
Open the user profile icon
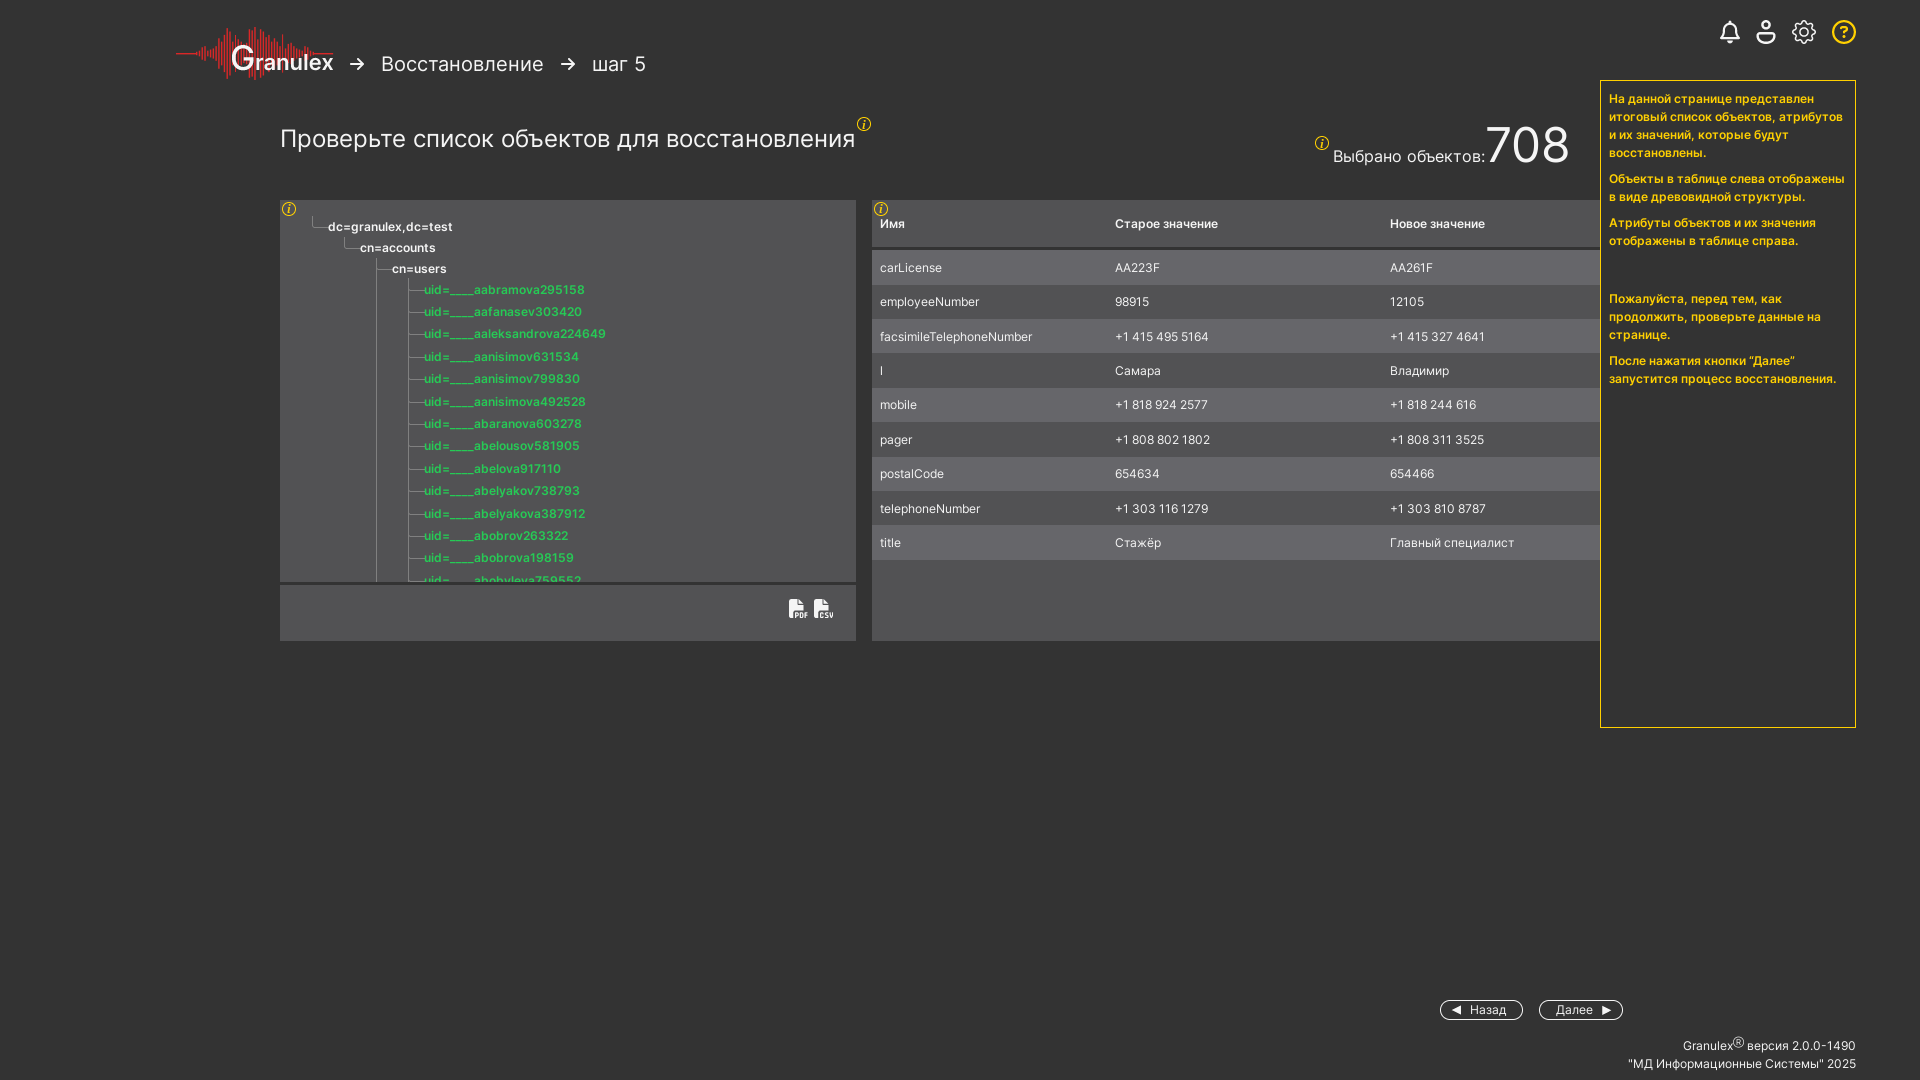1766,32
